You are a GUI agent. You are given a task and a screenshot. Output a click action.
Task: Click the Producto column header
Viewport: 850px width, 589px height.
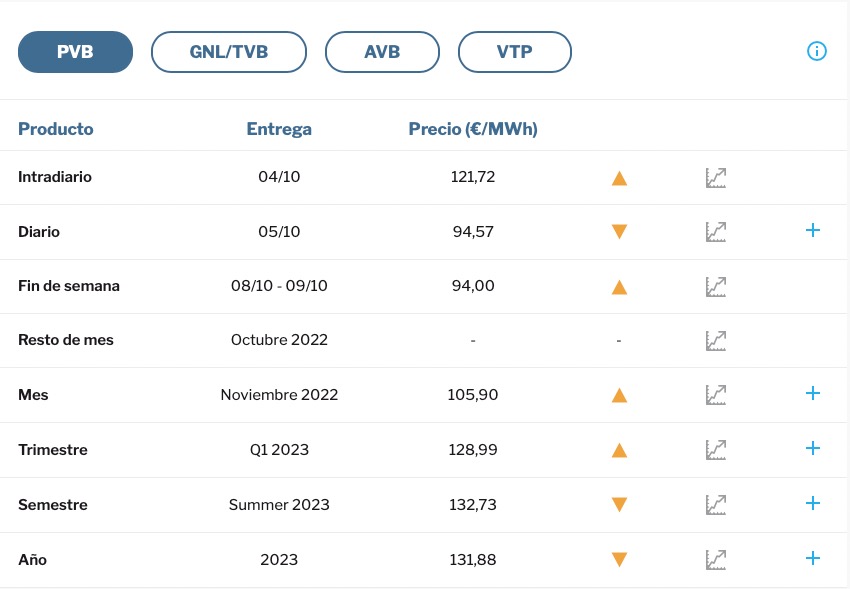(56, 129)
